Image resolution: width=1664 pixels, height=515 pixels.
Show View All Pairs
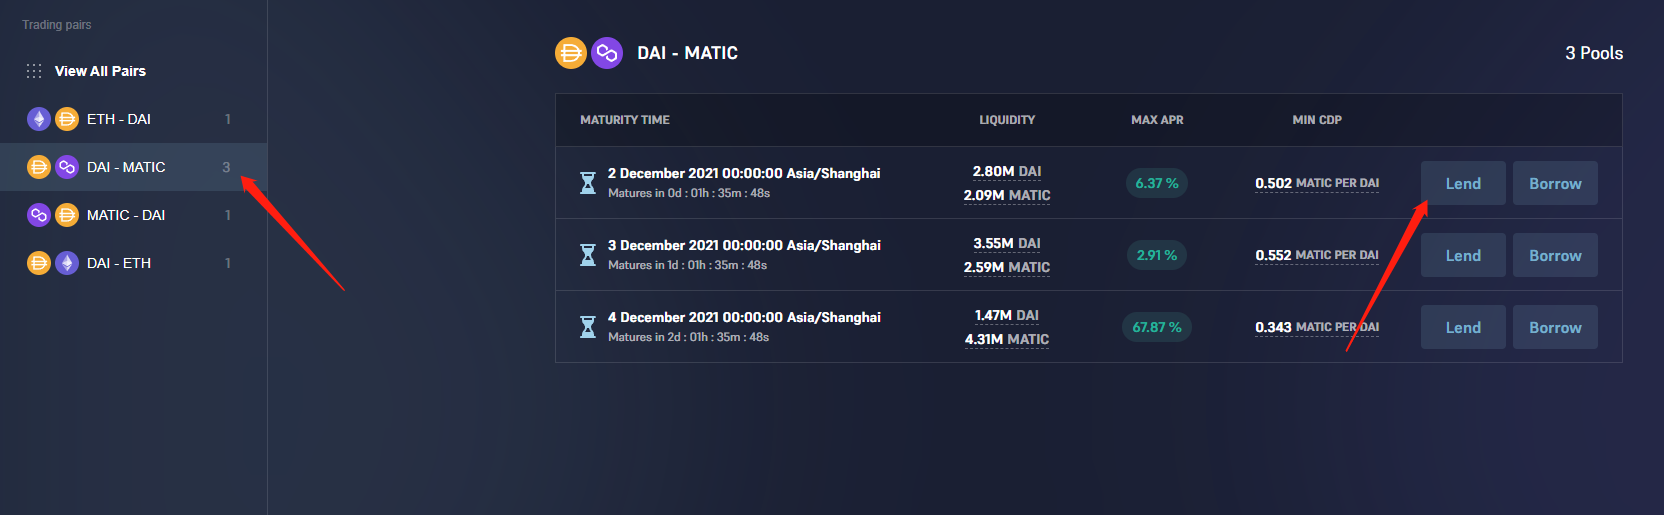(100, 71)
